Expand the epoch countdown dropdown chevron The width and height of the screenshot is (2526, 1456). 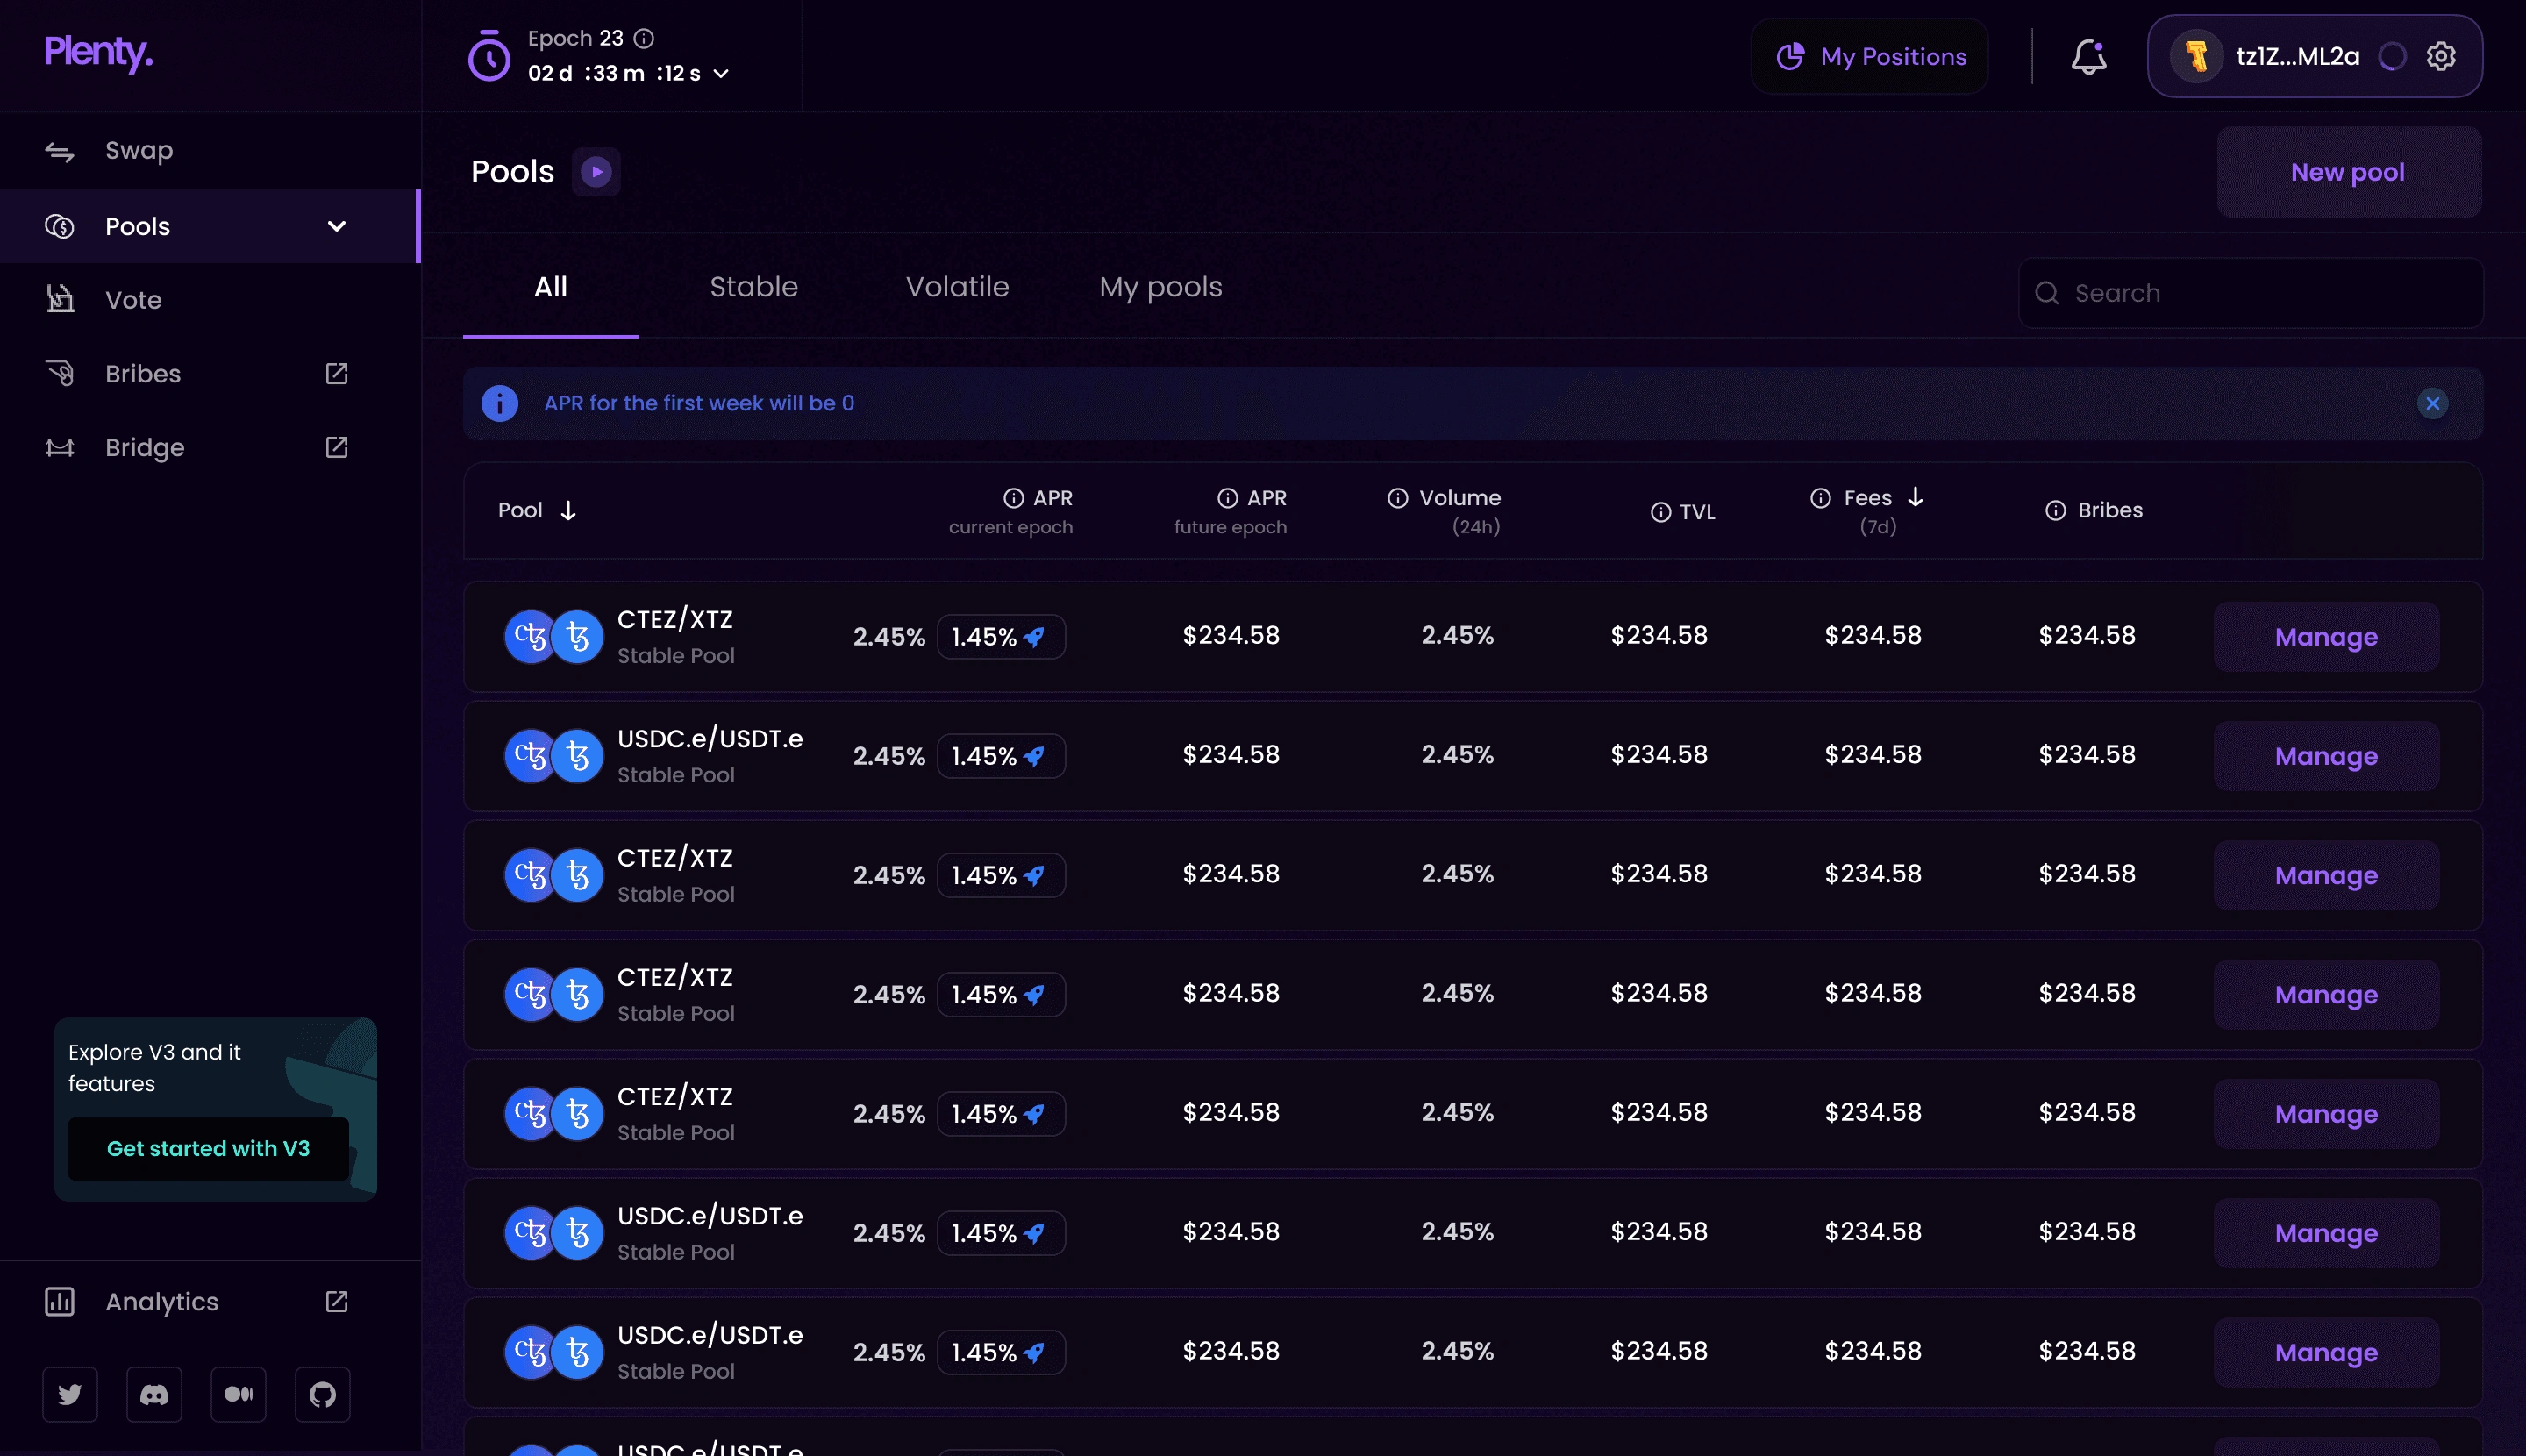click(721, 74)
